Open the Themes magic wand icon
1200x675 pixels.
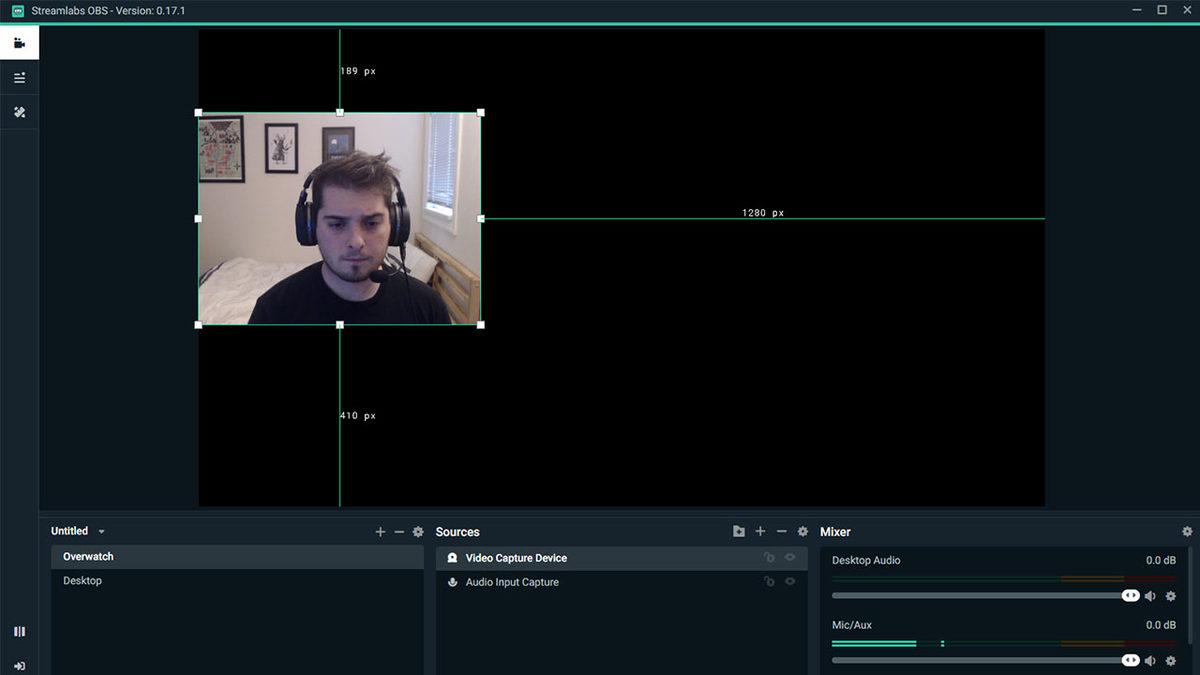coord(19,112)
